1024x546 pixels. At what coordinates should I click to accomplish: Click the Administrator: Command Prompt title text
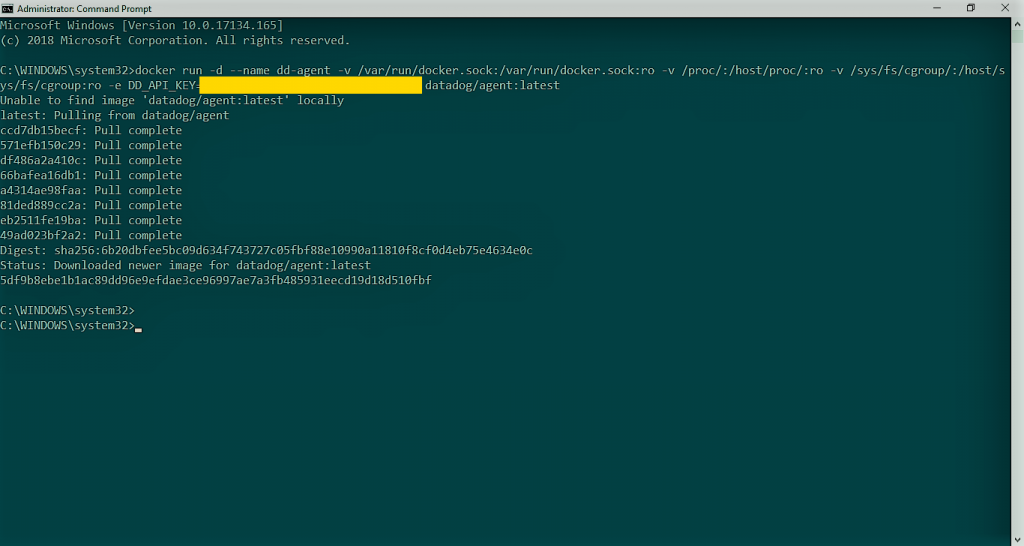point(84,8)
